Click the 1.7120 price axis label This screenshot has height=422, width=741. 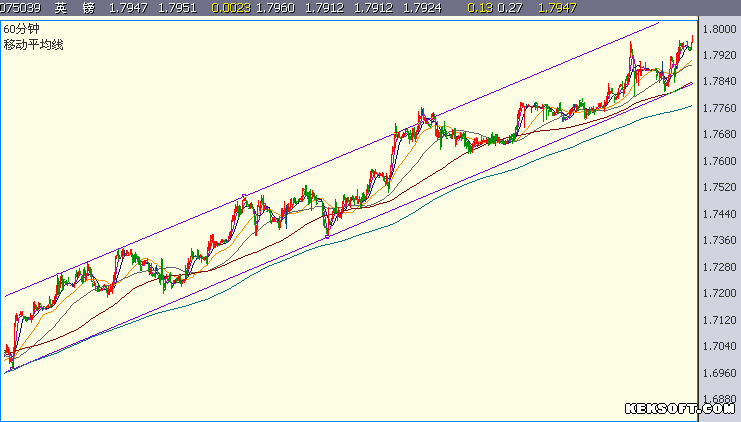coord(719,320)
